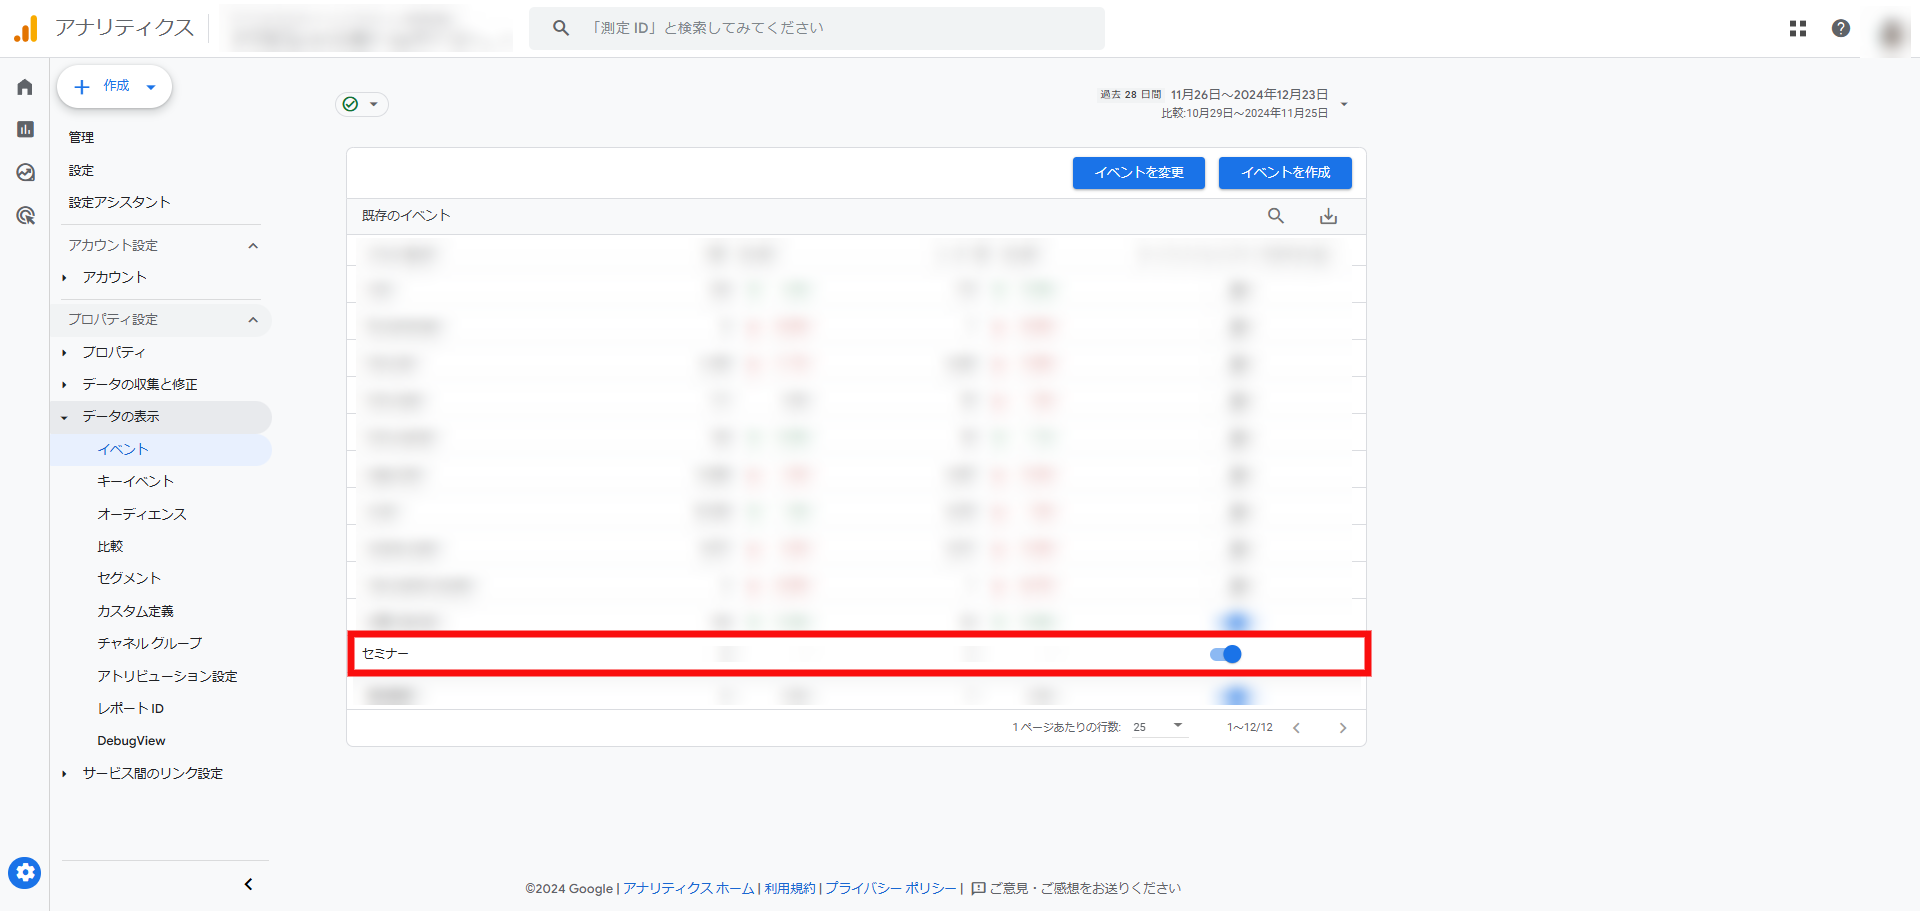Viewport: 1920px width, 911px height.
Task: Click the Admin gear icon
Action: tap(25, 873)
